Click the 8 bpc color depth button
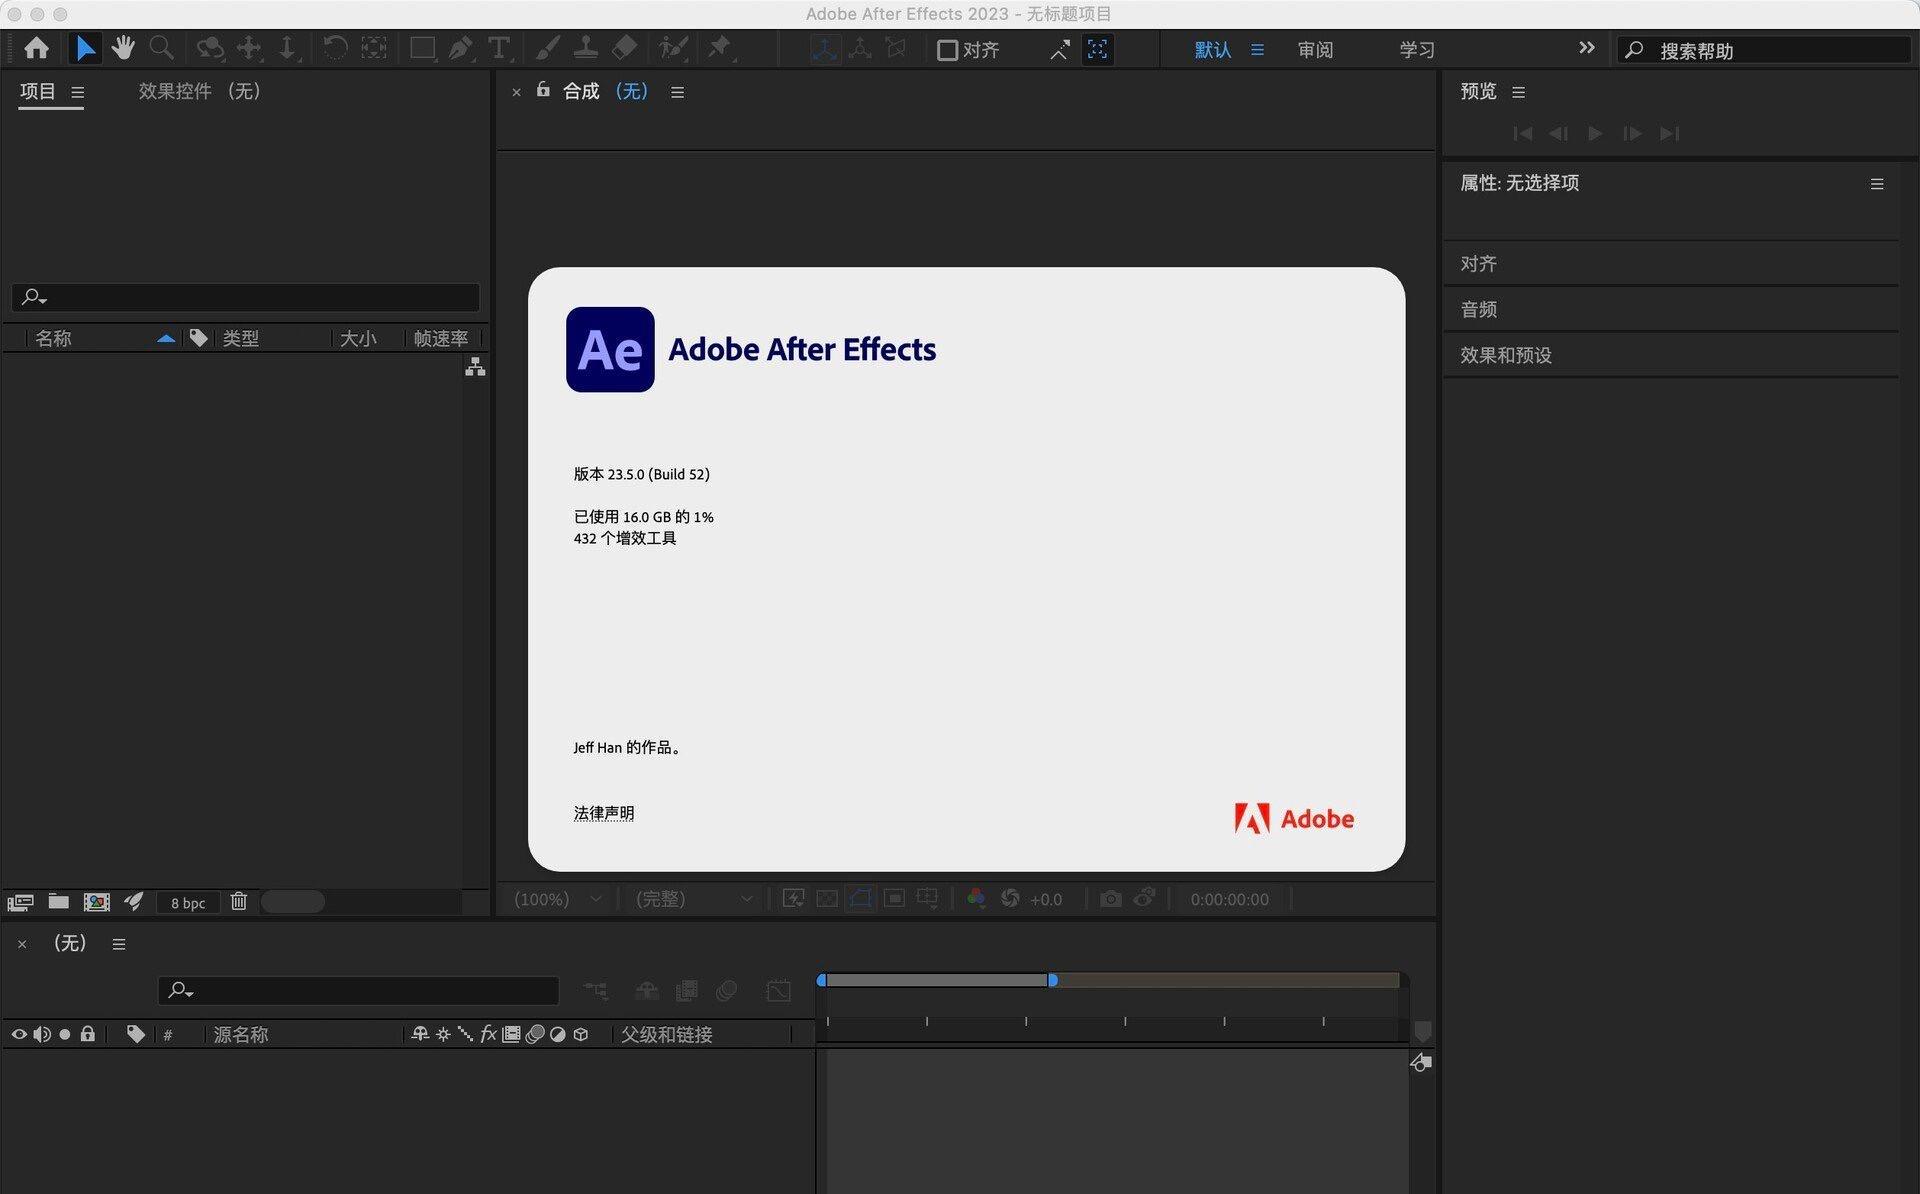Viewport: 1920px width, 1194px height. tap(188, 903)
